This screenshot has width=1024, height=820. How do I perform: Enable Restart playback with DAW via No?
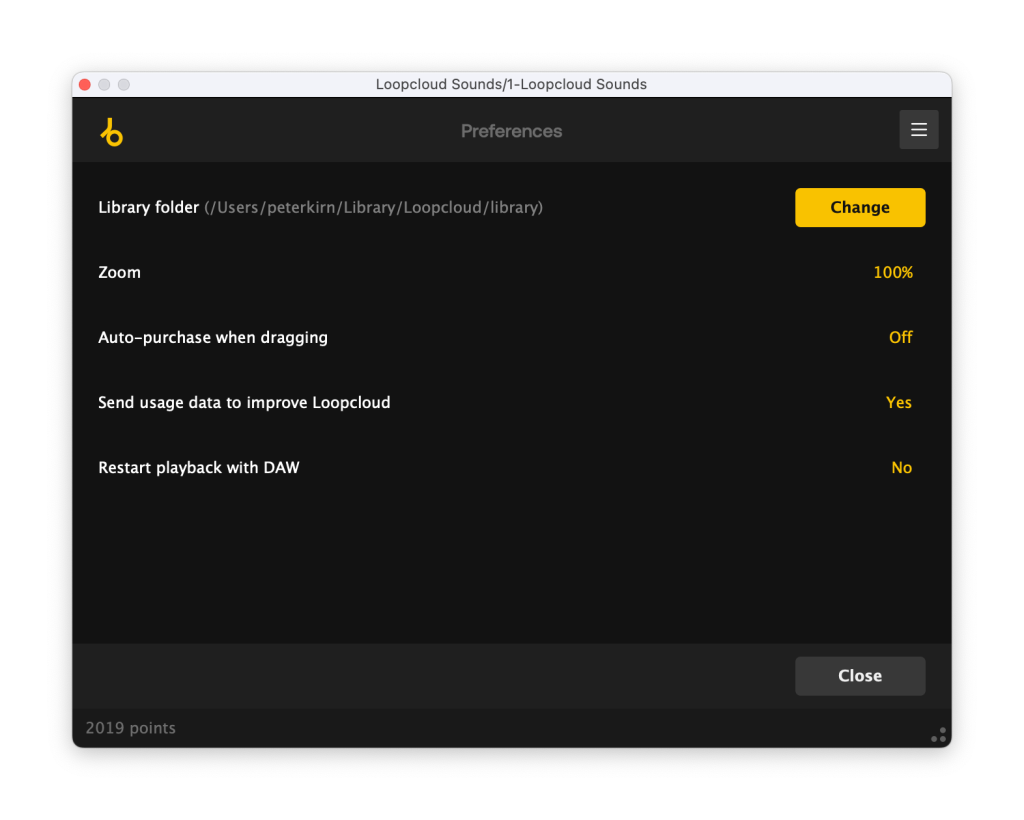(x=901, y=468)
